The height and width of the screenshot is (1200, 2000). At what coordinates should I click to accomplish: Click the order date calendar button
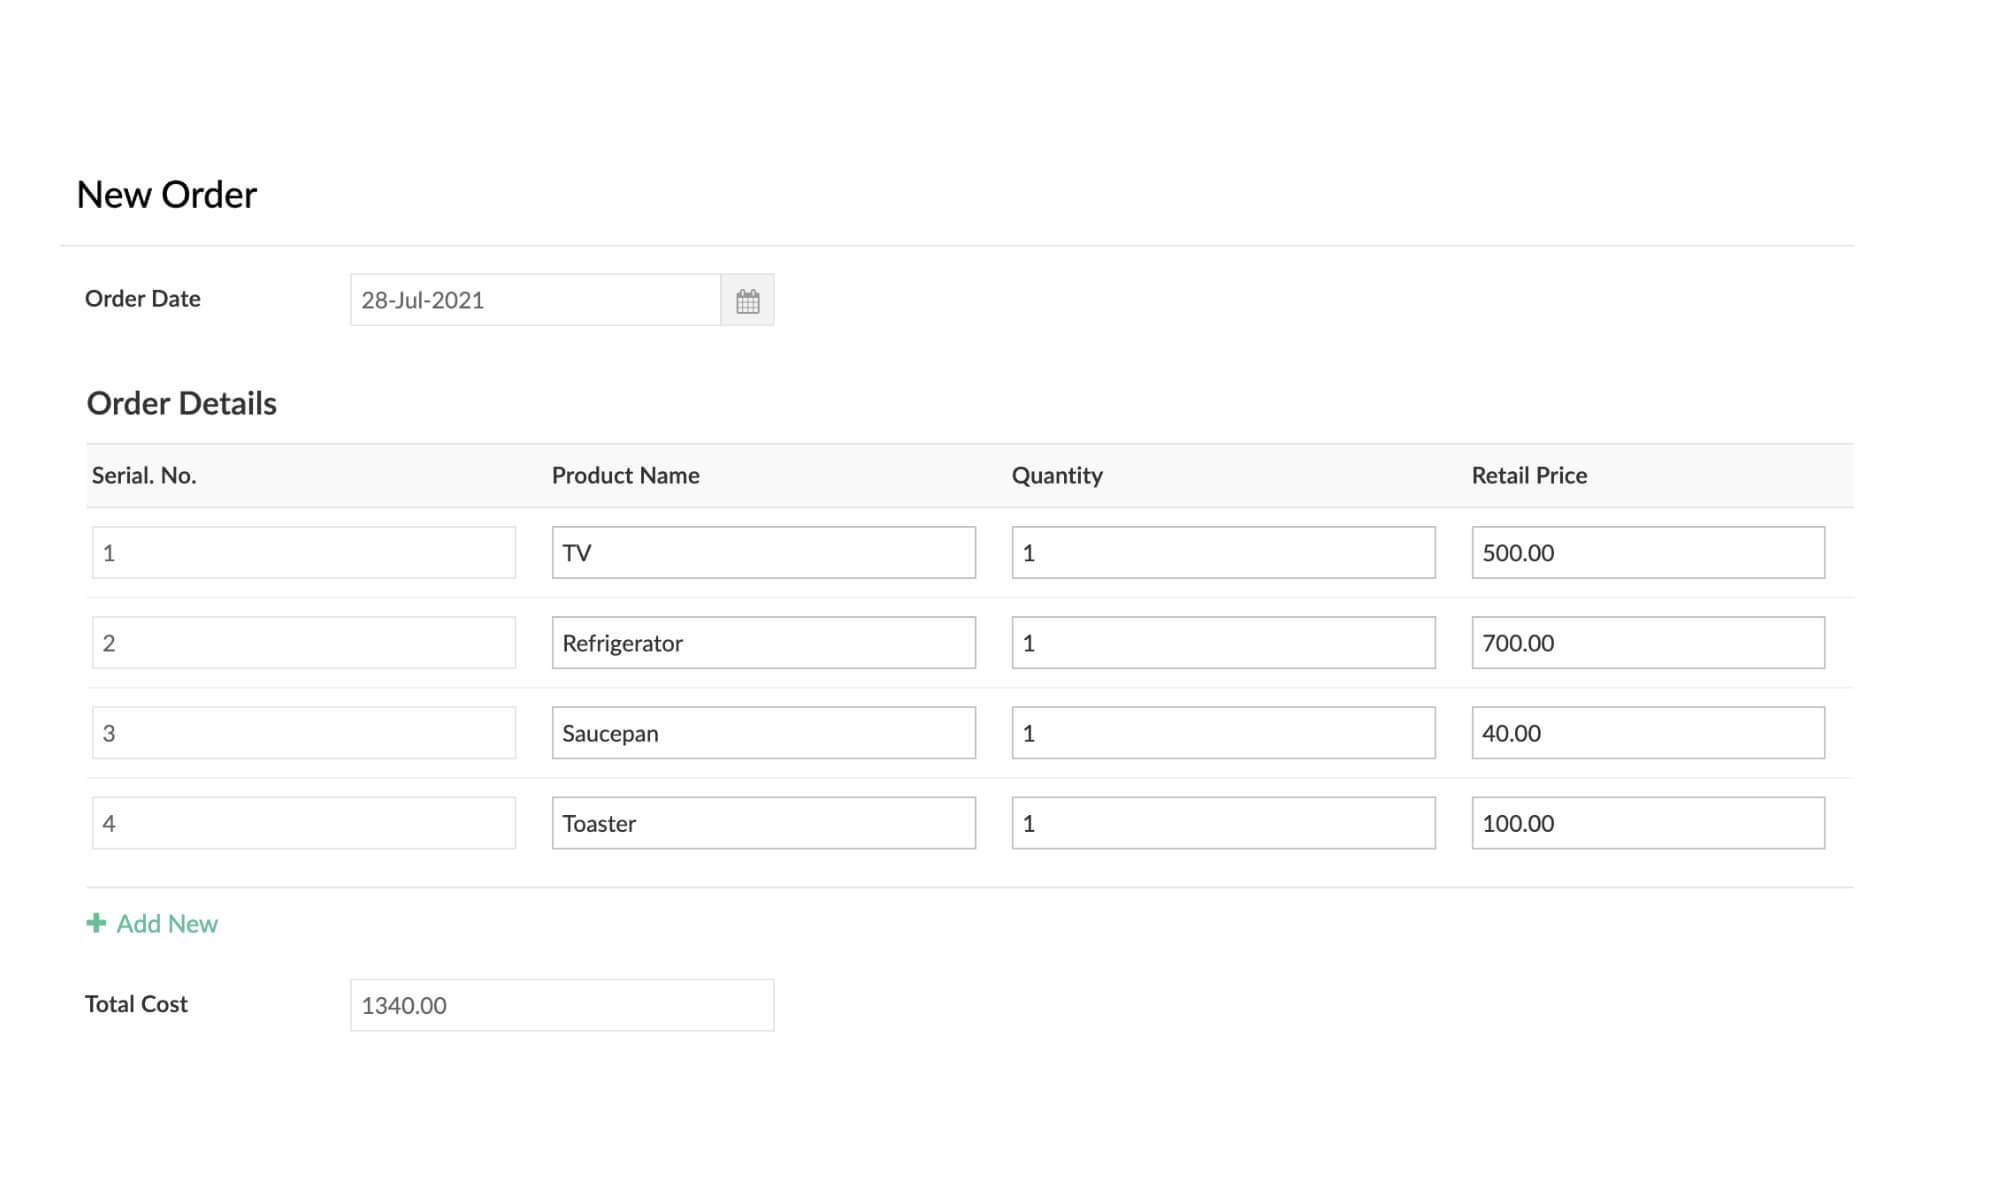pyautogui.click(x=747, y=299)
